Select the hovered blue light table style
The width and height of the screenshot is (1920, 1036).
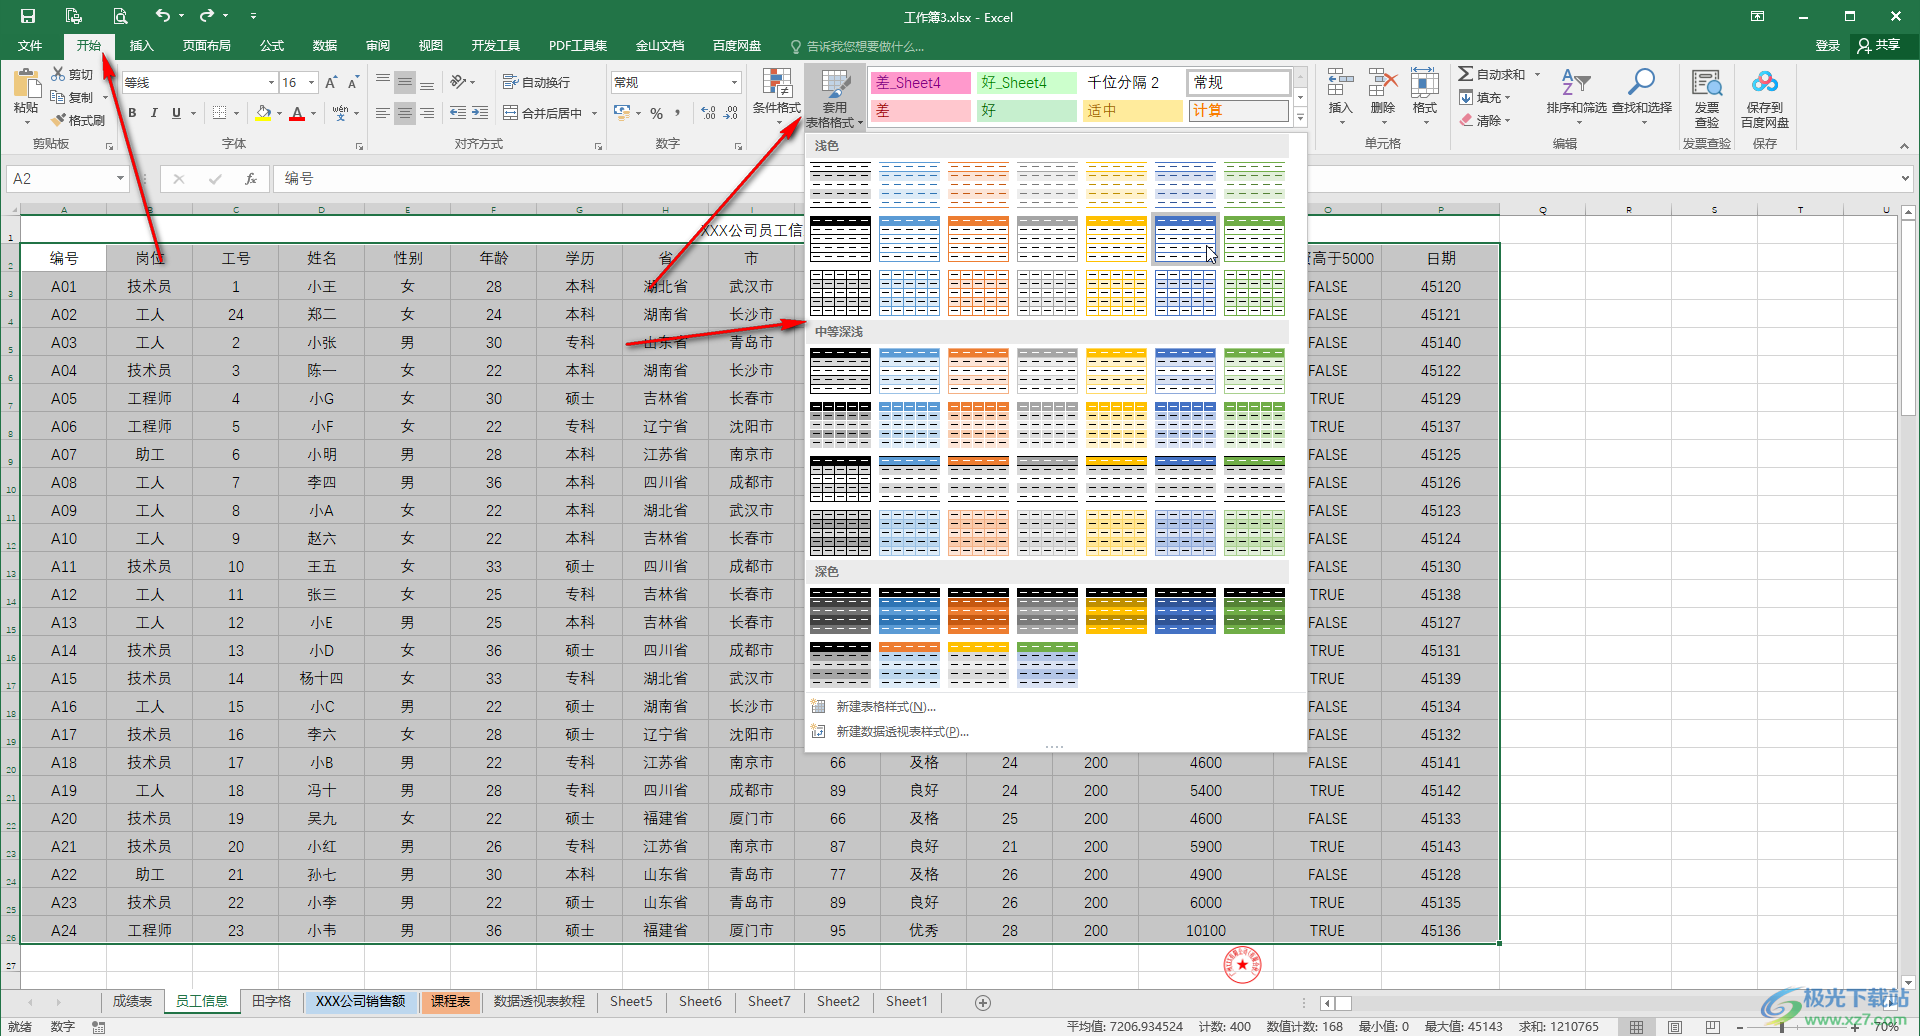pyautogui.click(x=1185, y=238)
